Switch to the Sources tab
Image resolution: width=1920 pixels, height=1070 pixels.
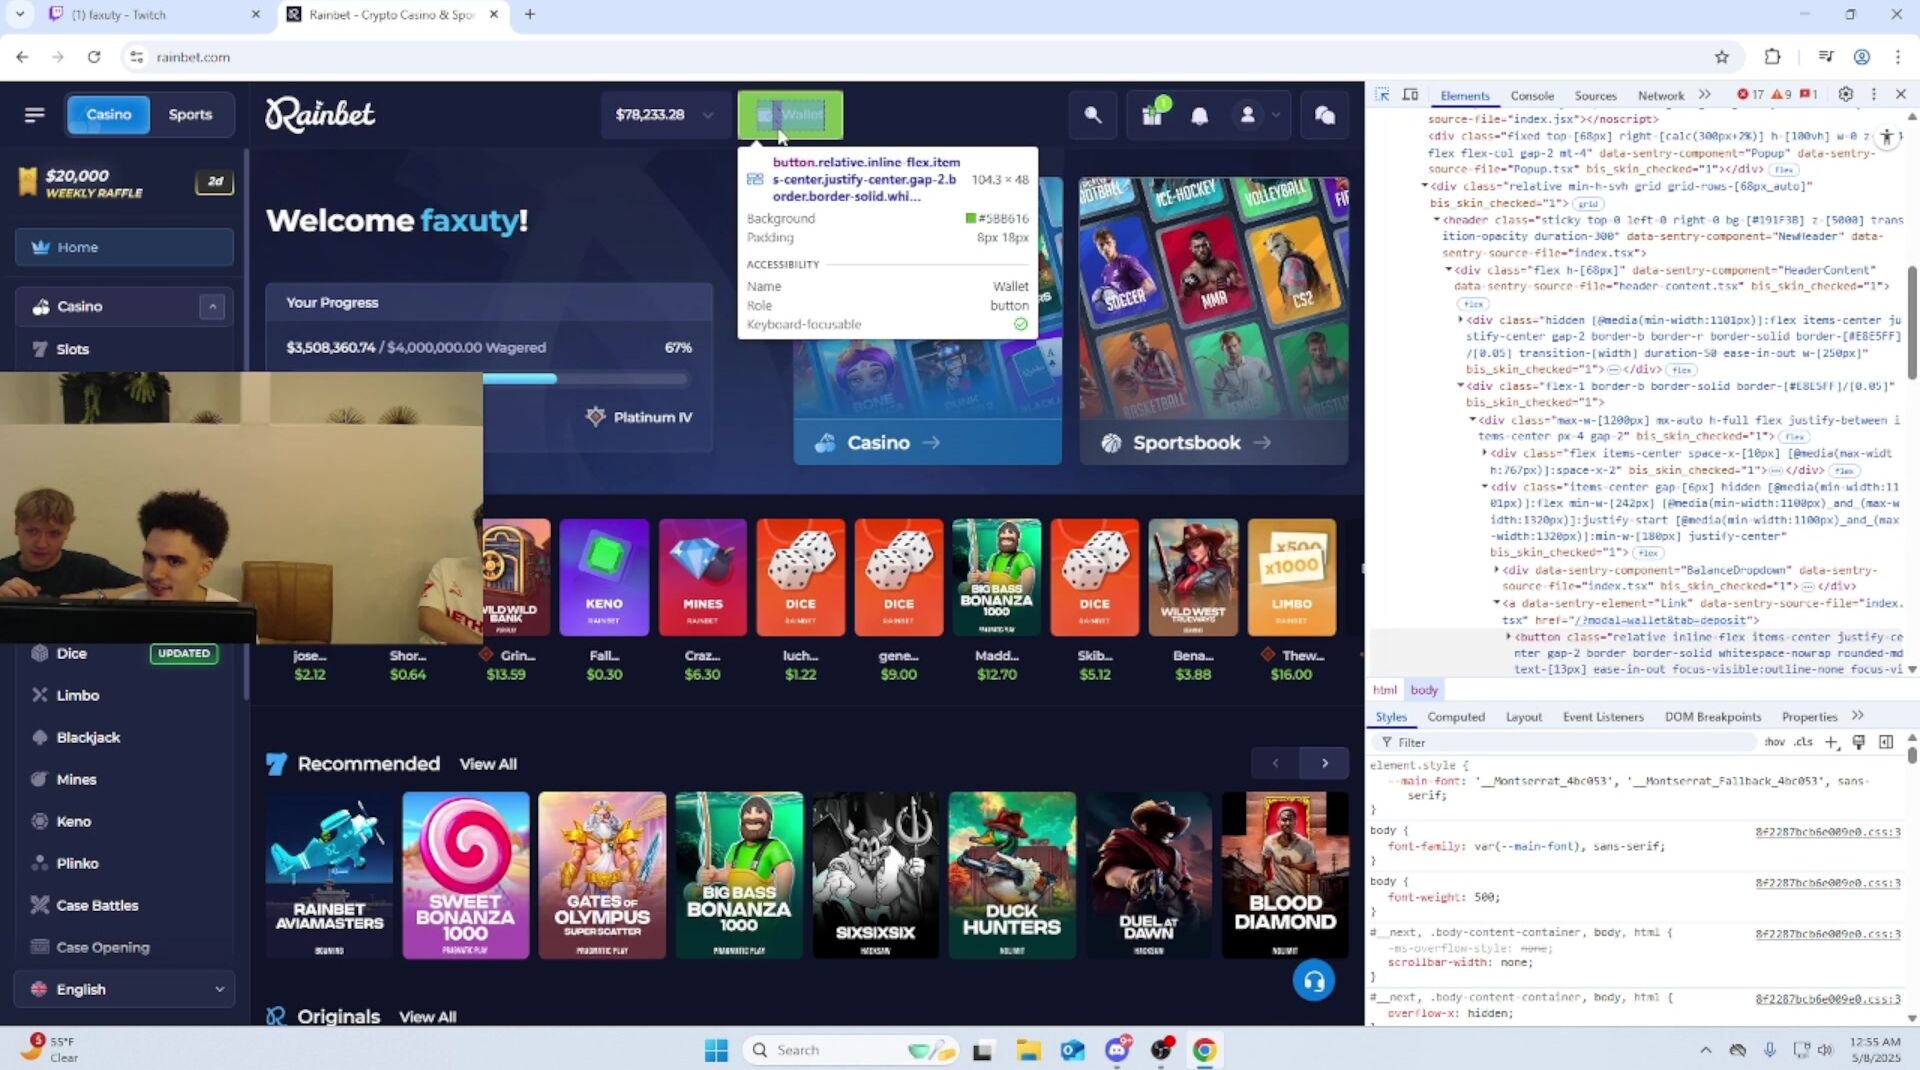pos(1595,96)
